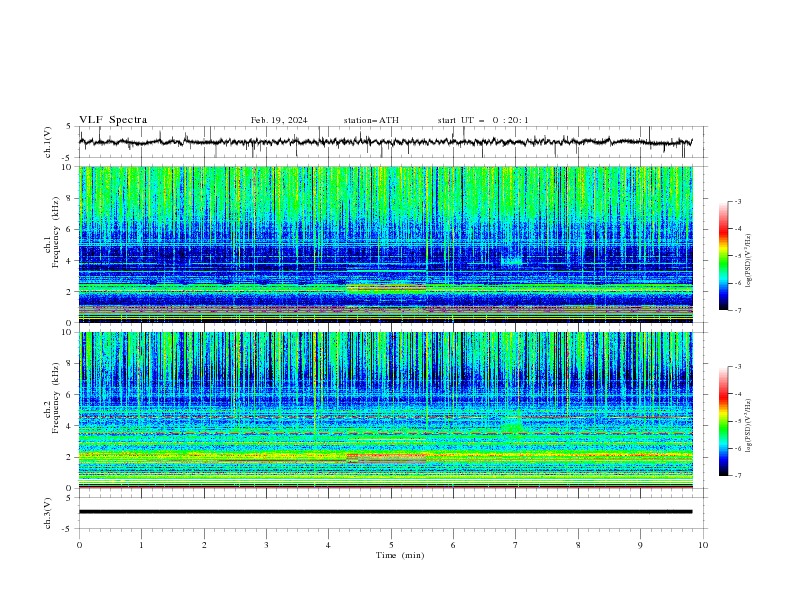Viewport: 792px width, 612px height.
Task: Click the ch.2 spectrogram colorbar
Action: click(x=723, y=421)
